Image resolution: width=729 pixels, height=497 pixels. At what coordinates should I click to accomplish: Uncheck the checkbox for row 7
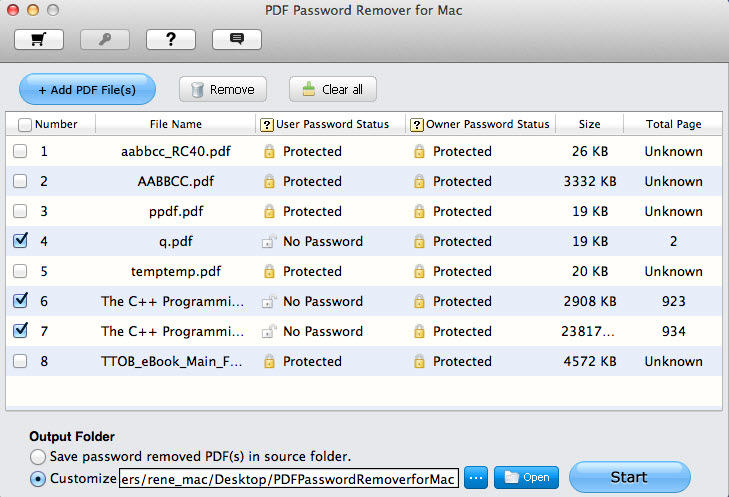pos(20,331)
